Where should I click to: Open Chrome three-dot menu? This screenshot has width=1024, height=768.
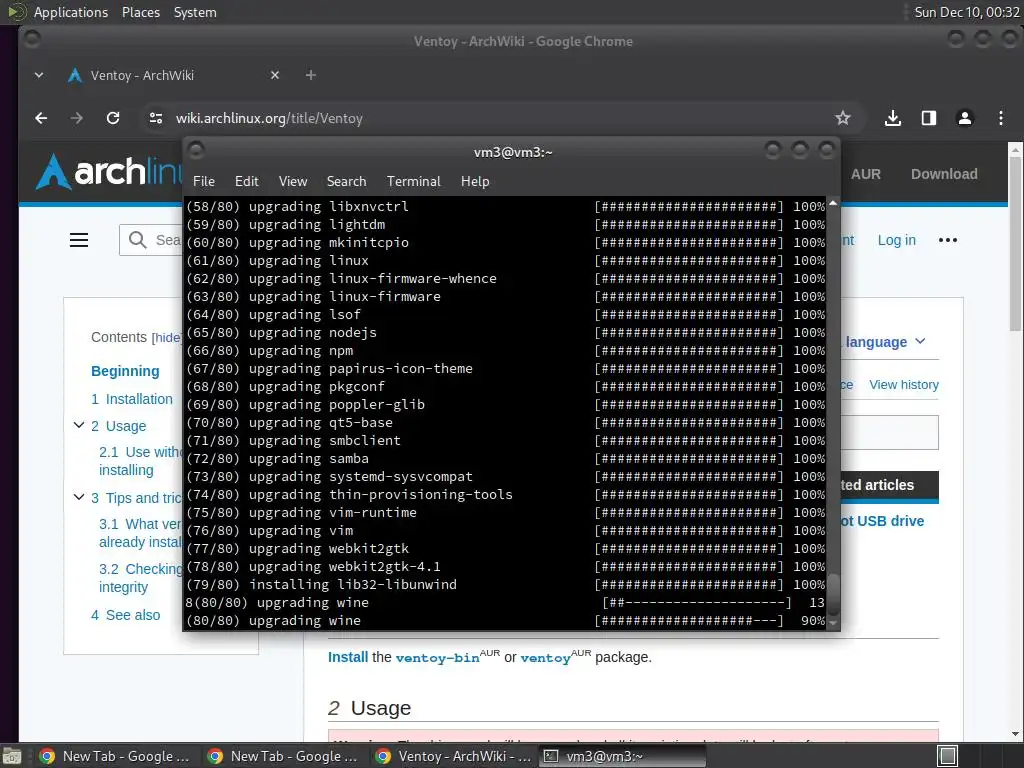click(1000, 118)
